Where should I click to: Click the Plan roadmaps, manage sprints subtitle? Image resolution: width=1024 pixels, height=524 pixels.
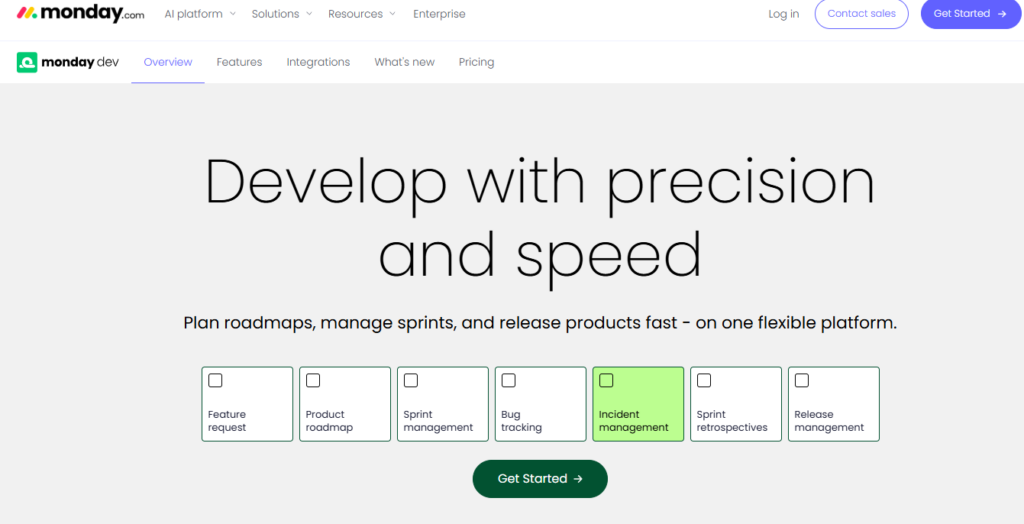click(x=540, y=323)
